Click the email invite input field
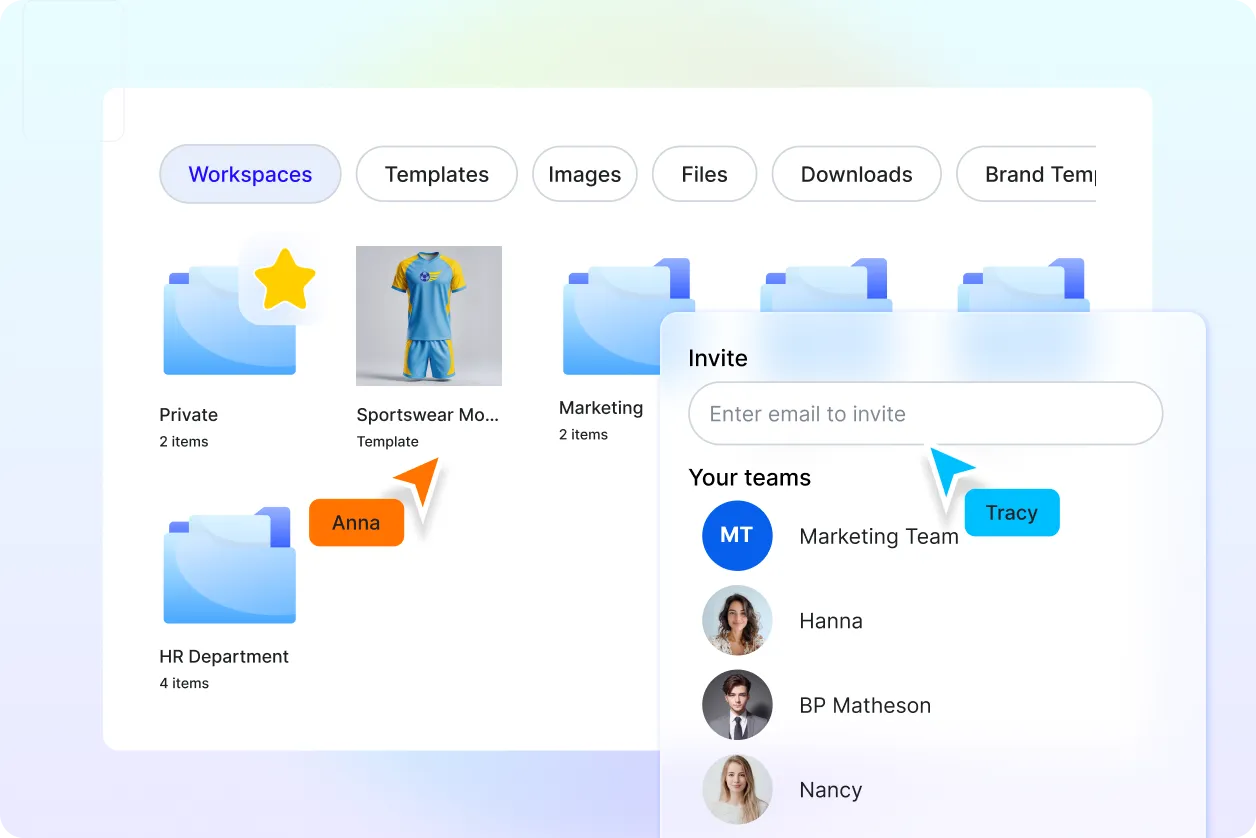Image resolution: width=1256 pixels, height=838 pixels. click(x=925, y=413)
